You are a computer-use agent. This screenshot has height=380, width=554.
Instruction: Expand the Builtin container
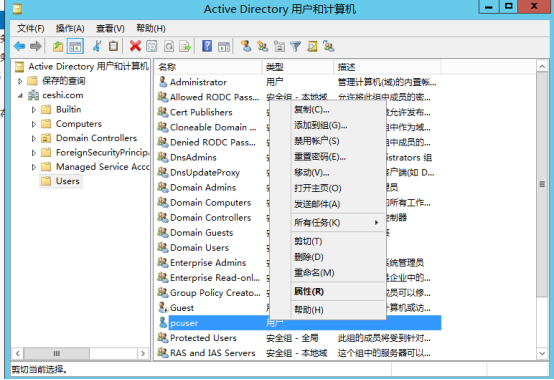click(x=34, y=110)
